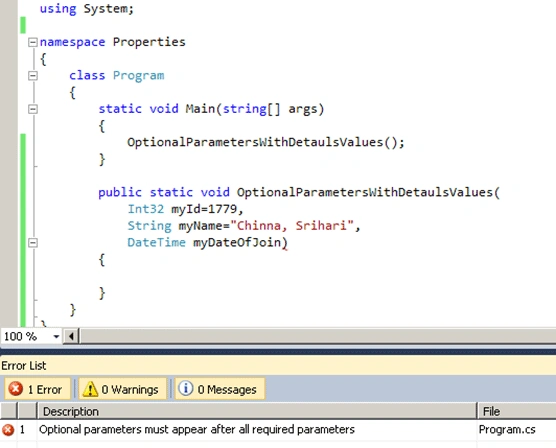556x448 pixels.
Task: Collapse the class Program block
Action: tap(33, 76)
